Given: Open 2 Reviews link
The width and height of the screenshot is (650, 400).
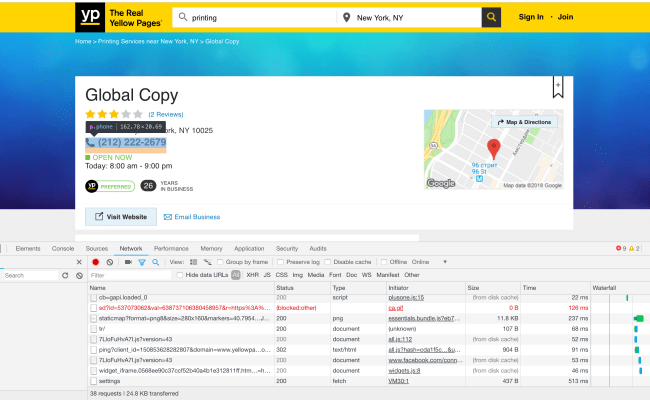Looking at the screenshot, I should click(166, 114).
